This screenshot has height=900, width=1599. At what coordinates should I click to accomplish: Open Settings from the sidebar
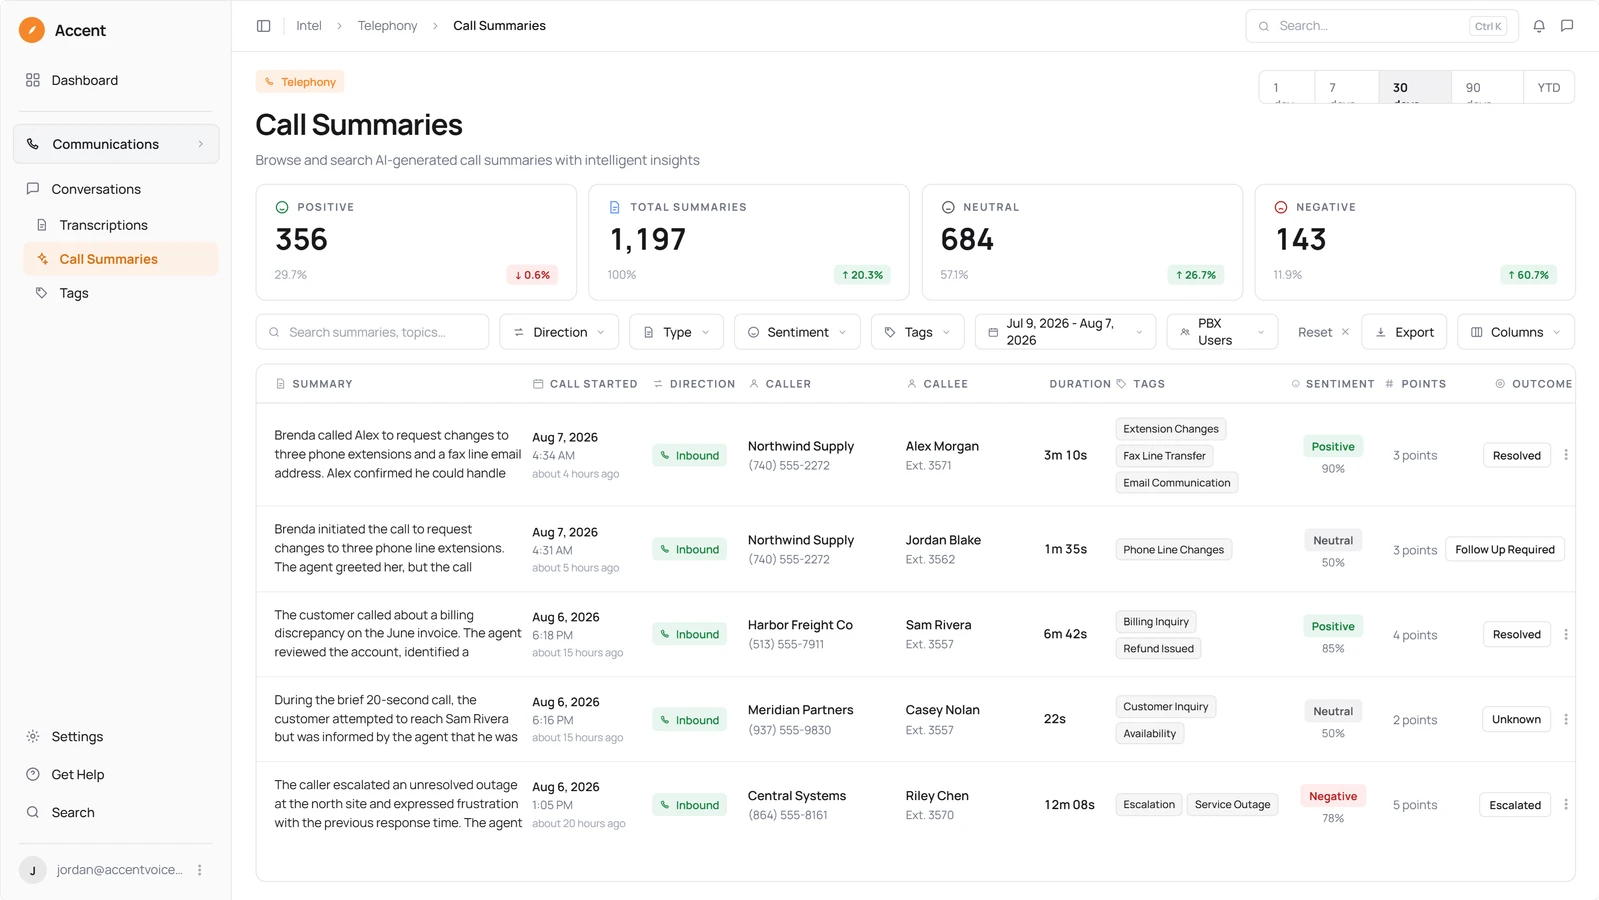[116, 736]
